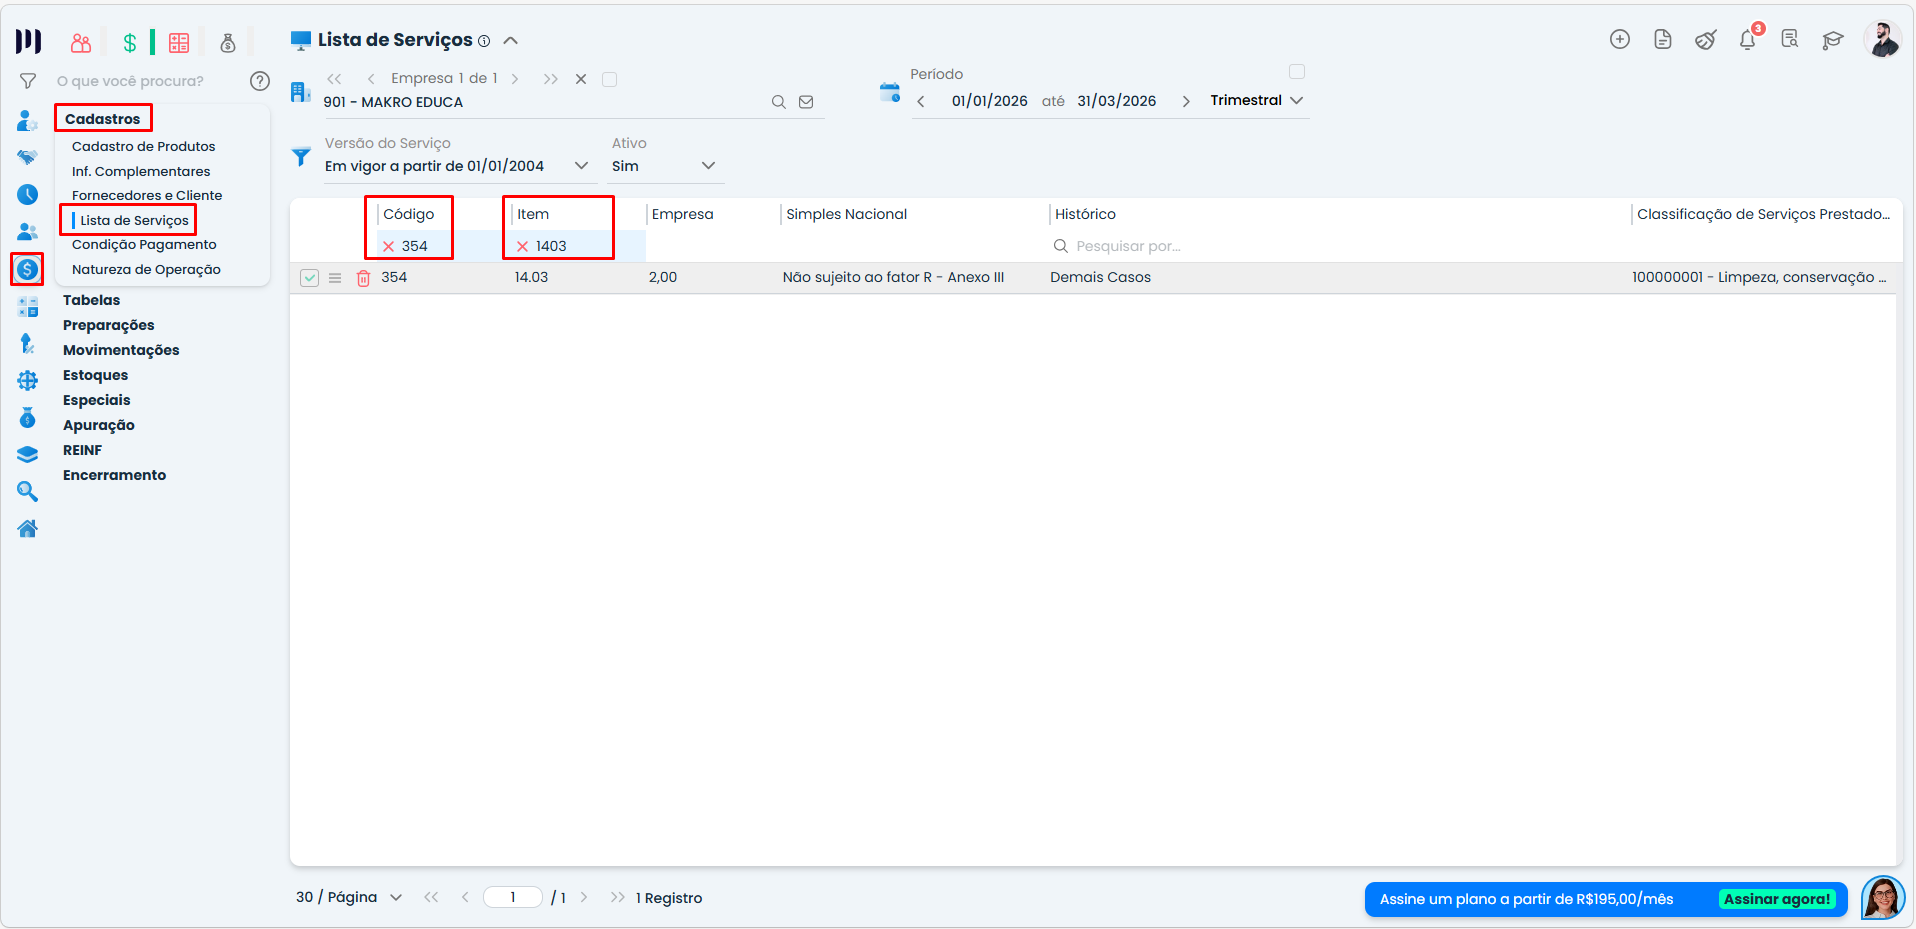Viewport: 1916px width, 929px height.
Task: Click the row drag handle for 354
Action: [335, 278]
